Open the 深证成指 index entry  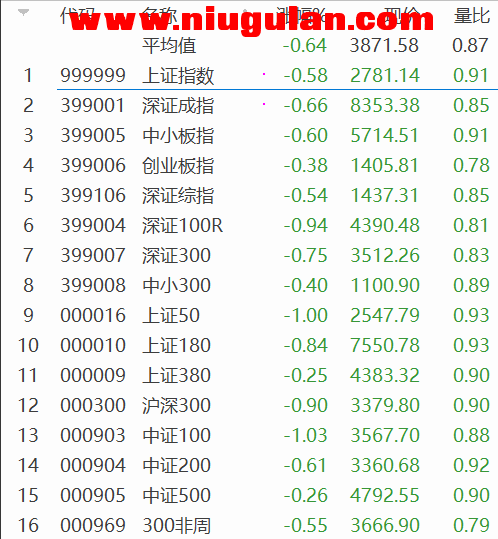coord(178,106)
